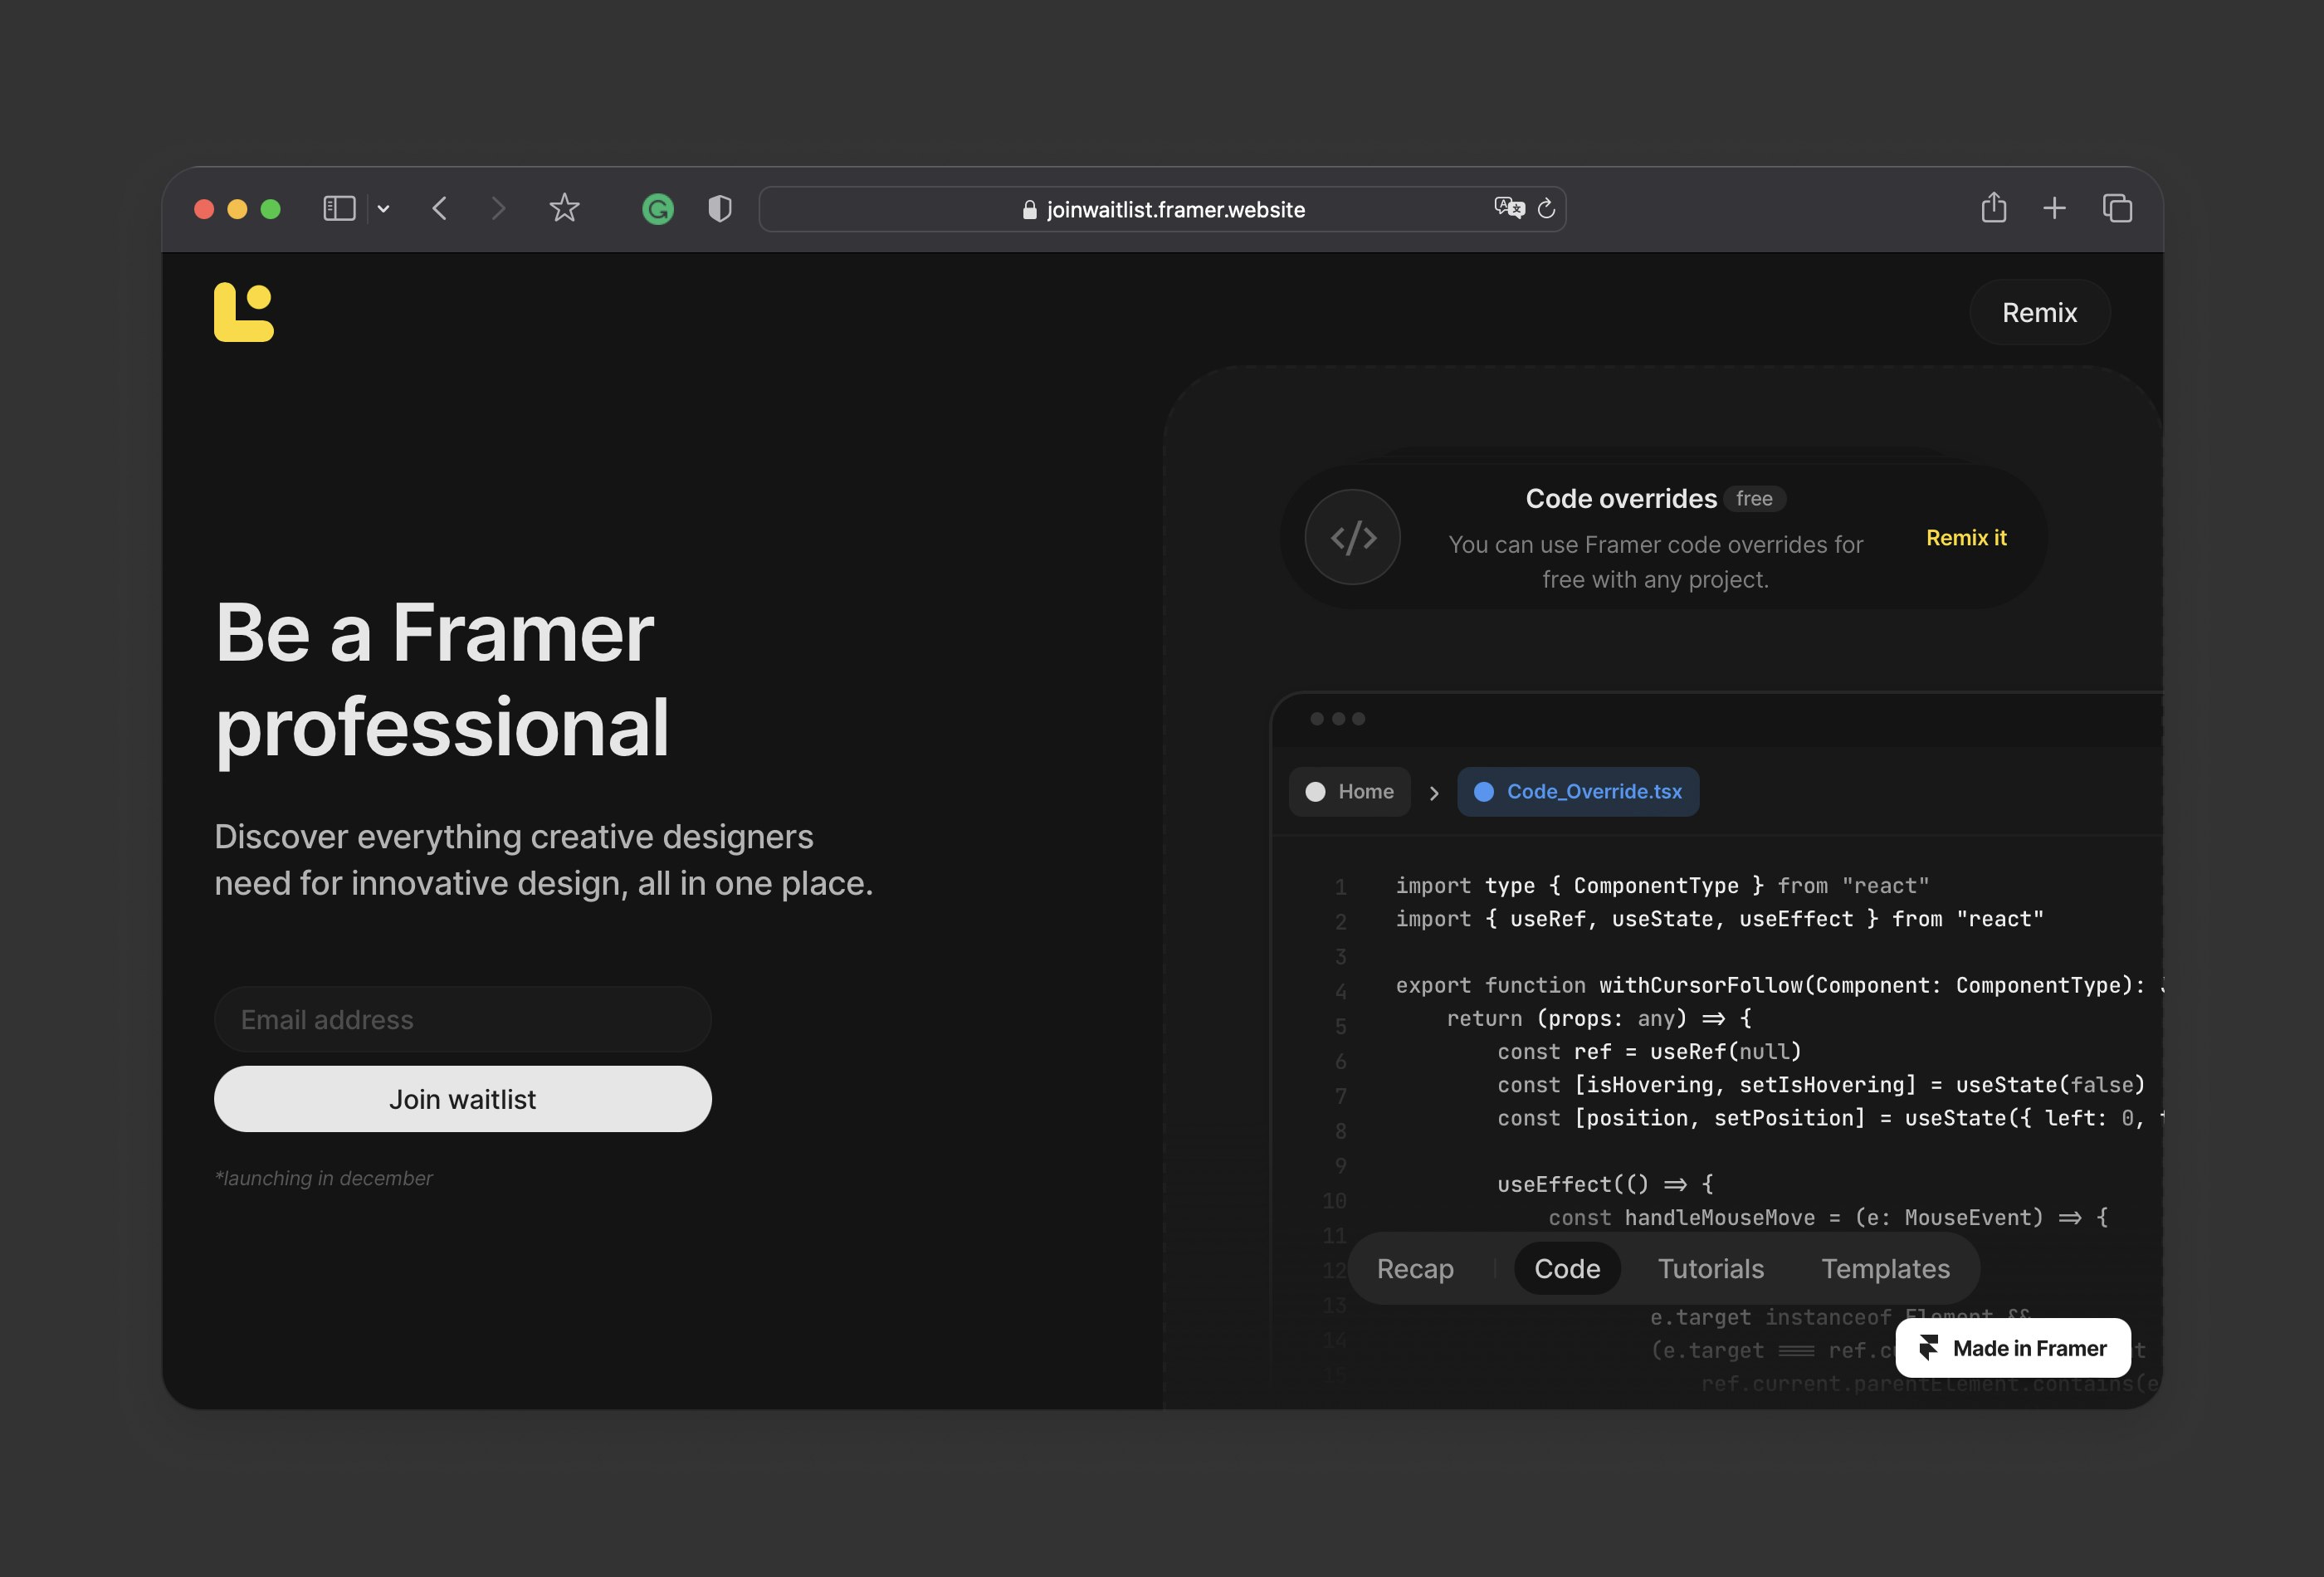Reload the page
Screen dimensions: 2324x1577
[x=1546, y=208]
